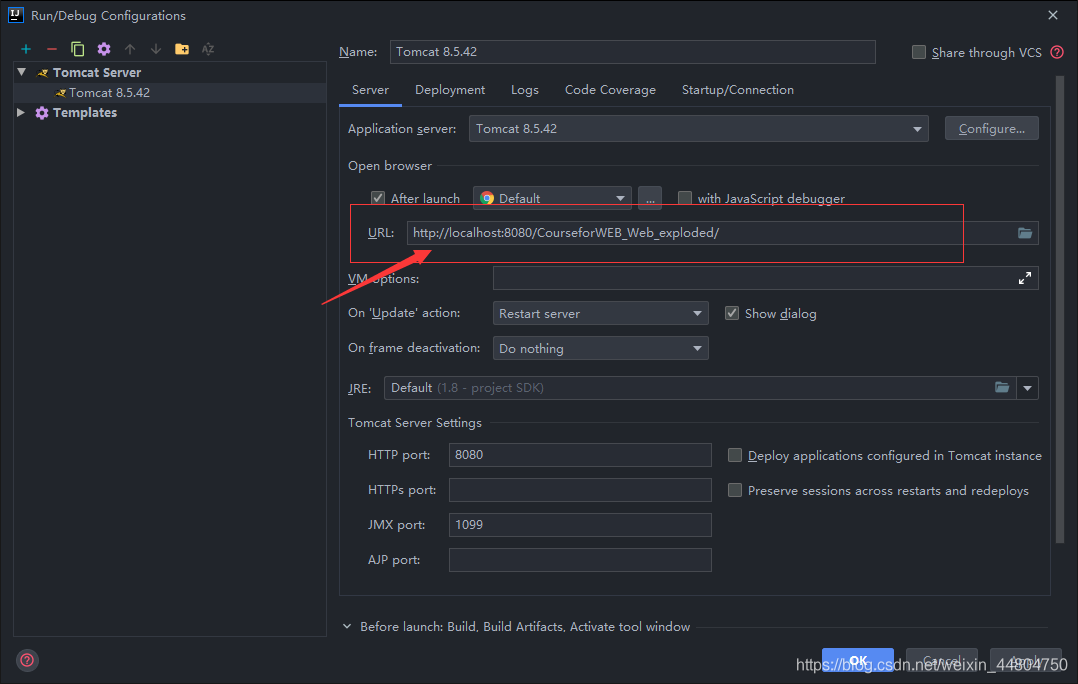Enable Share through VCS checkbox
Viewport: 1078px width, 684px height.
tap(918, 52)
